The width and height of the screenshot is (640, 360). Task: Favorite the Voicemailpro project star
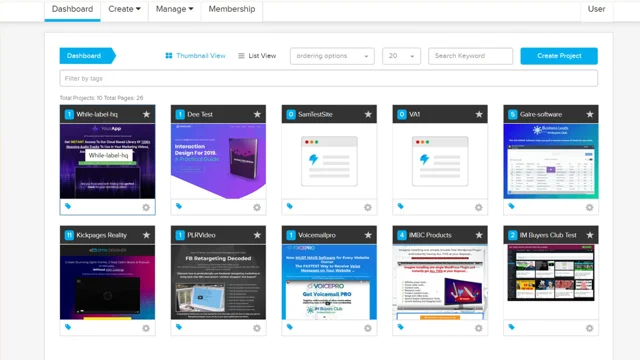coord(368,235)
